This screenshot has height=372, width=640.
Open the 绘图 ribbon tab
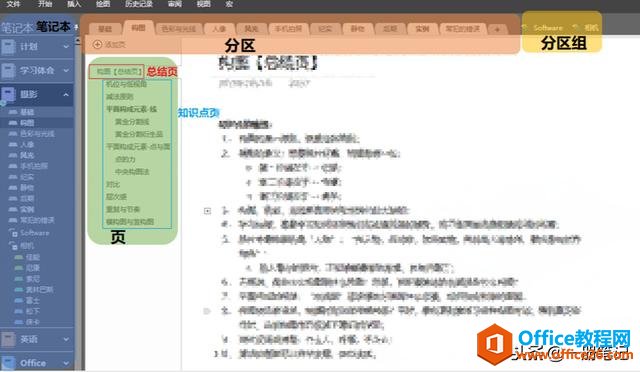point(103,4)
